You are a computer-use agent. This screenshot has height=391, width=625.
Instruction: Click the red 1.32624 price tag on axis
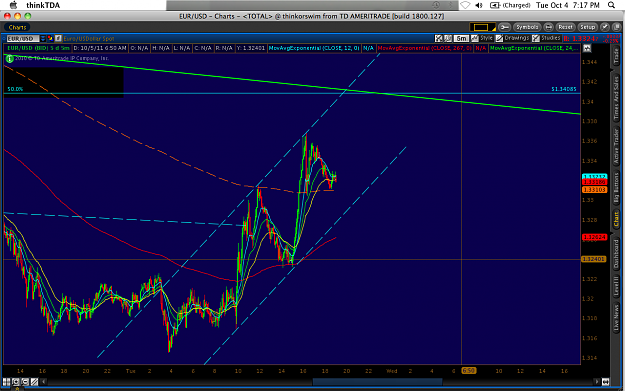[594, 237]
